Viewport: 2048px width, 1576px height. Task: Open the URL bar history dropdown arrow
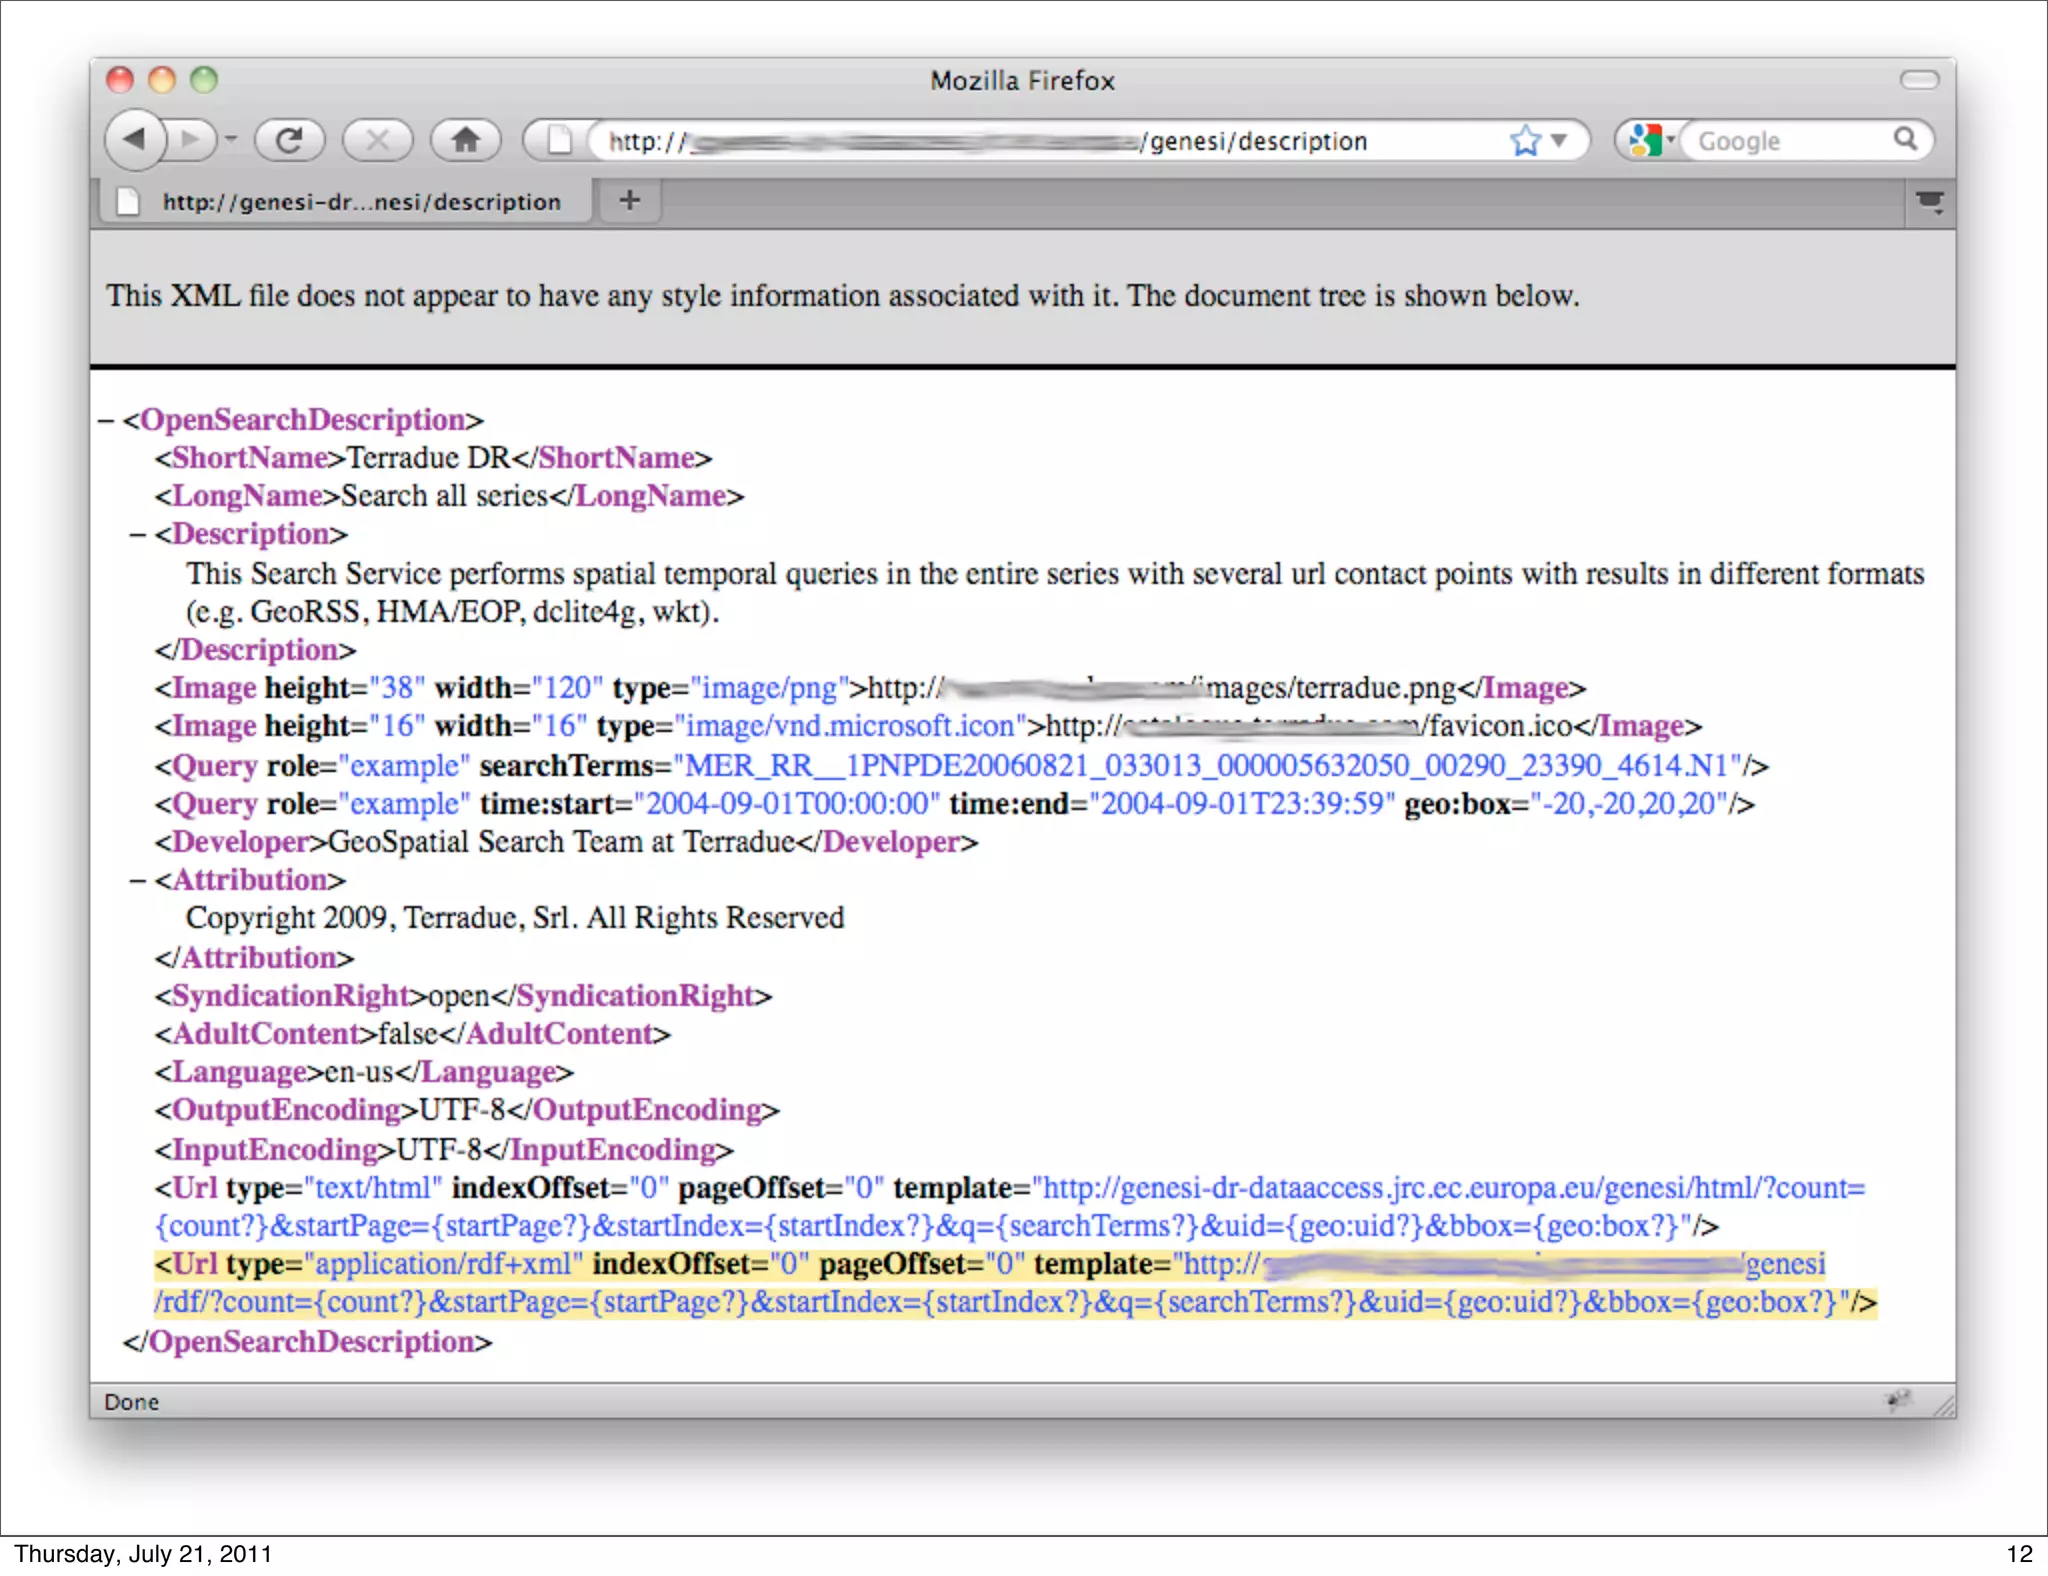pos(1558,140)
